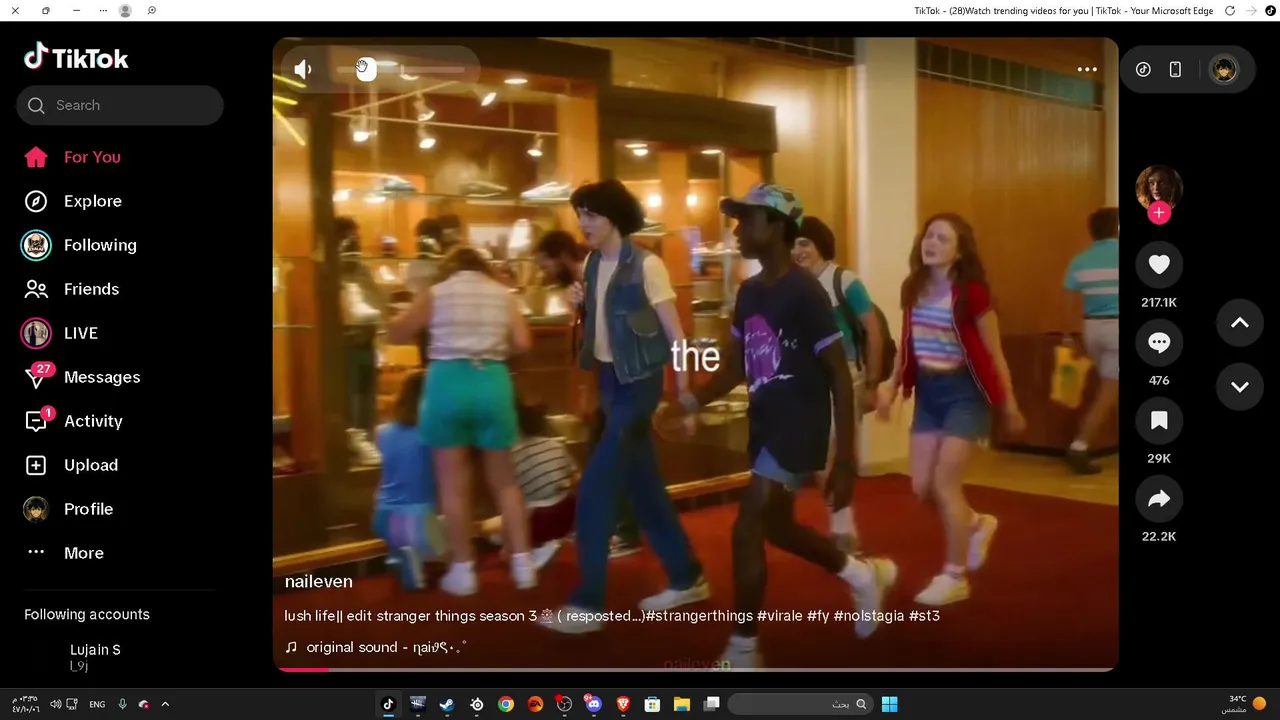1280x720 pixels.
Task: Open File Explorer from the taskbar
Action: click(x=682, y=704)
